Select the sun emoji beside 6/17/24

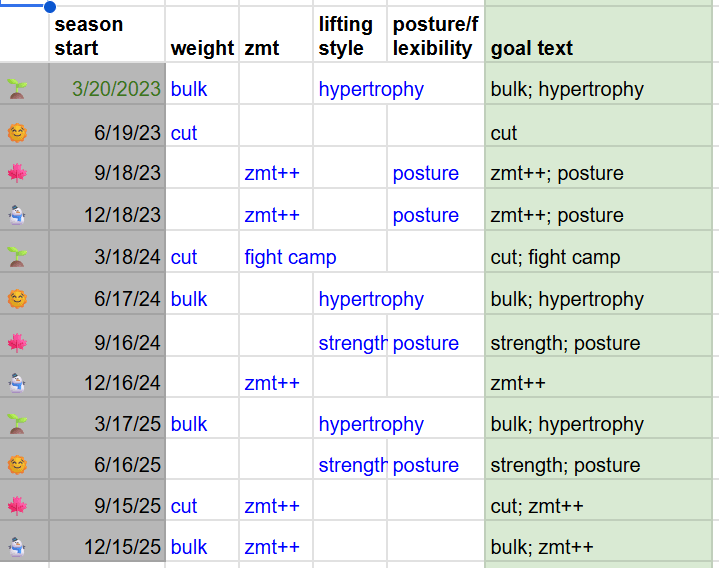pos(17,299)
